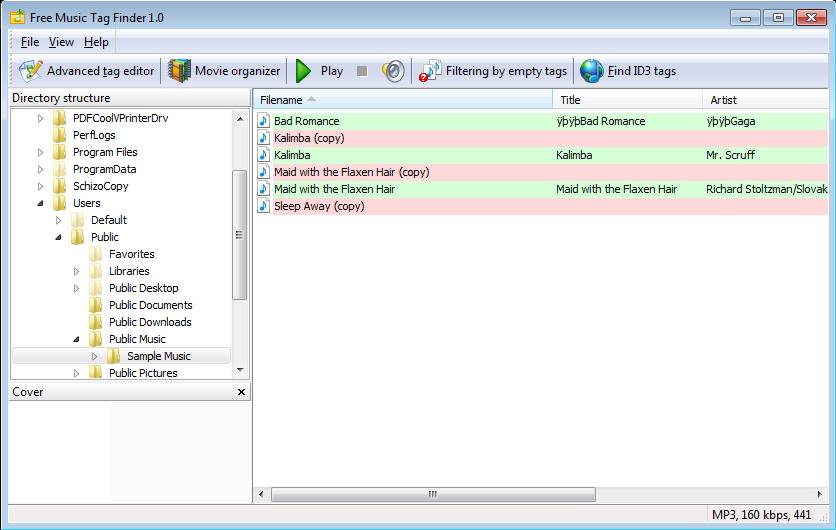
Task: Collapse the Users folder tree node
Action: pos(41,203)
